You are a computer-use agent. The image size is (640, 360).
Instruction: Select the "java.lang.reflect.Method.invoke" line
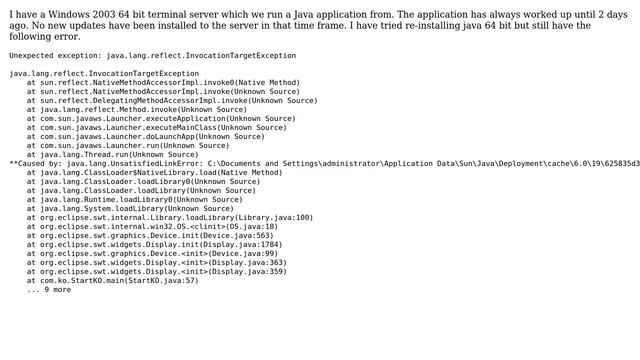137,109
